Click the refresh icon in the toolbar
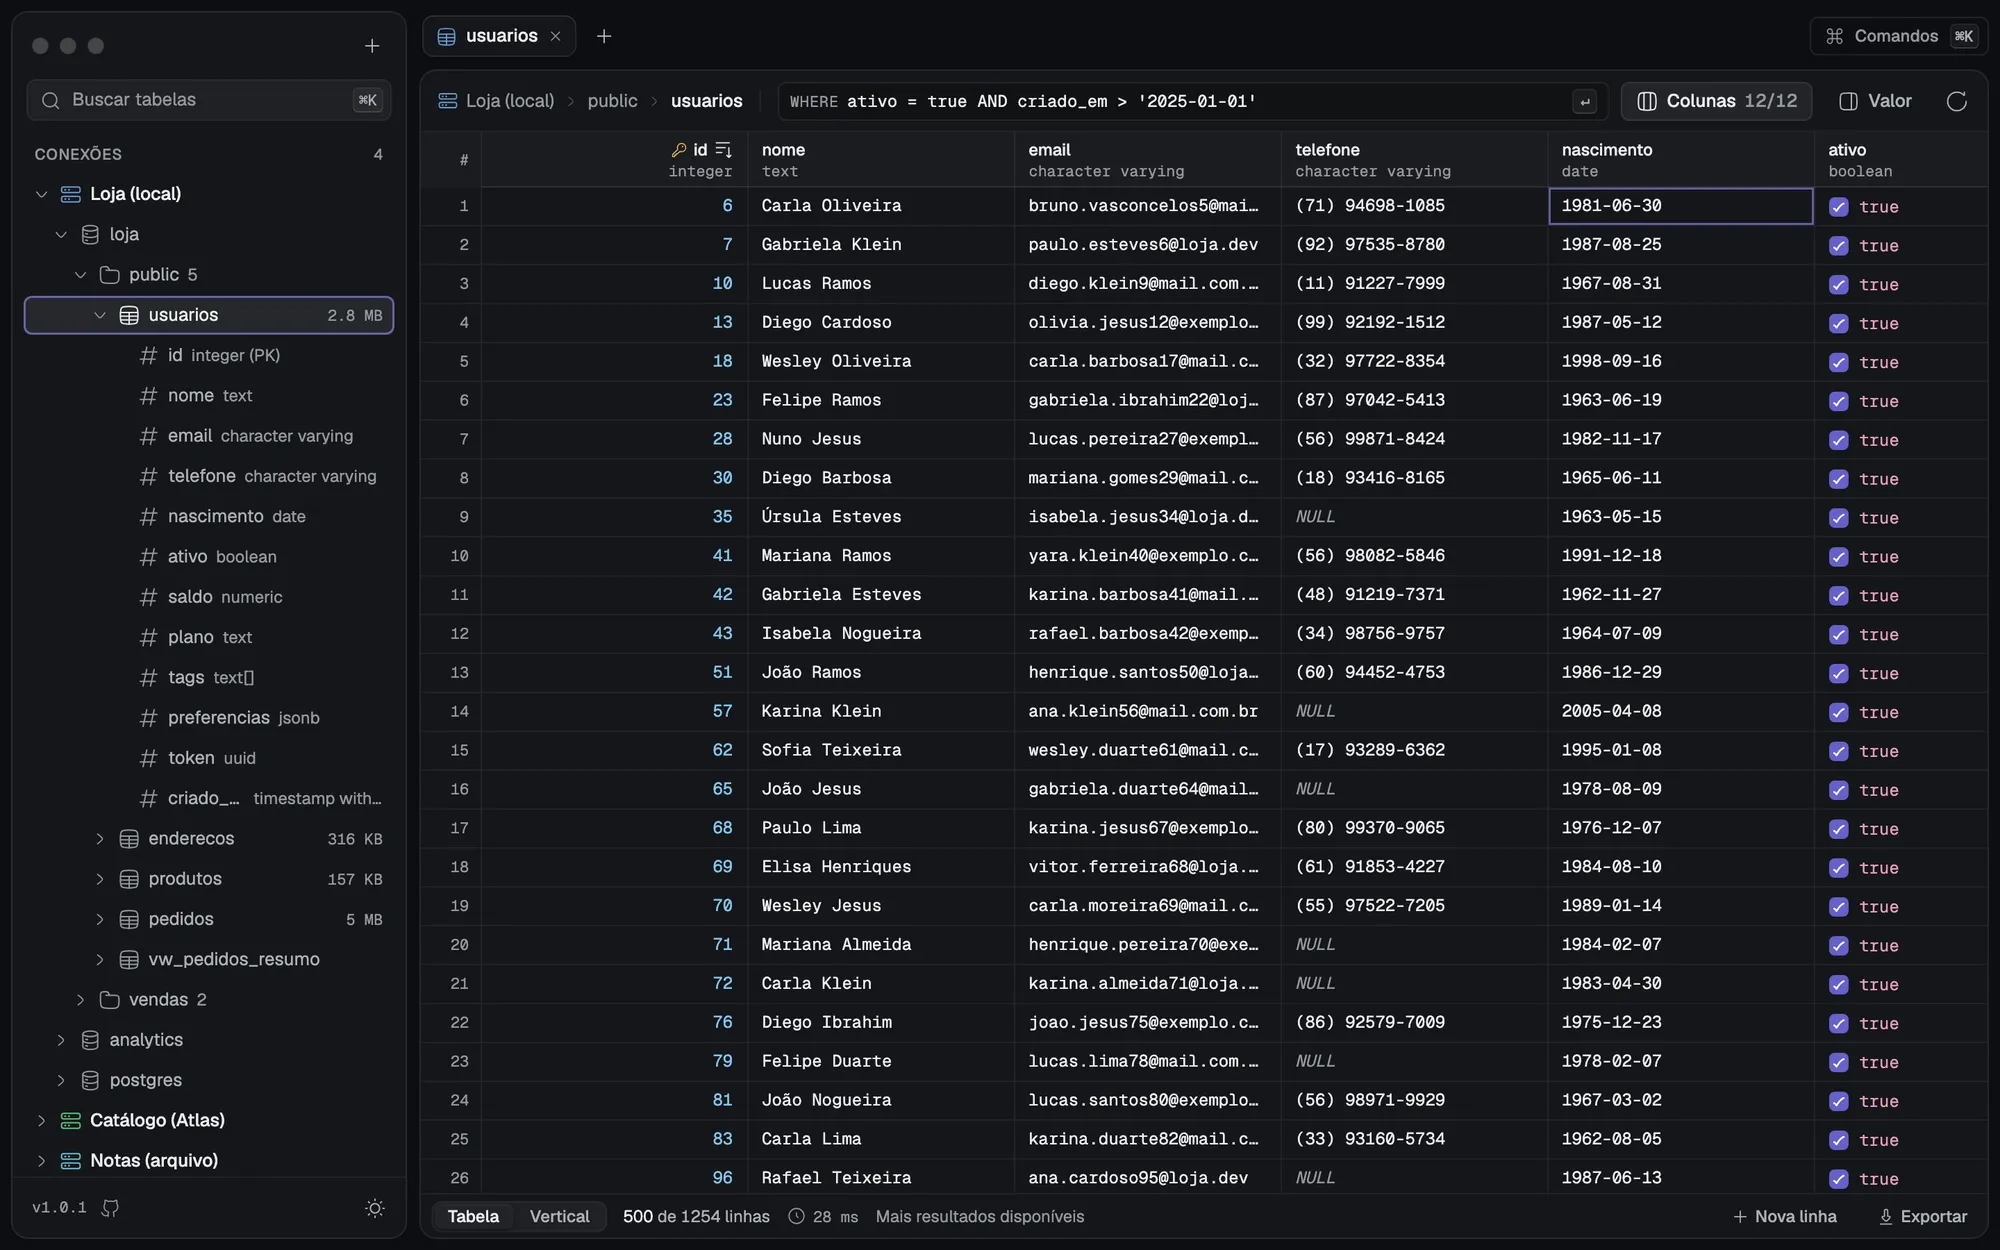 point(1957,101)
